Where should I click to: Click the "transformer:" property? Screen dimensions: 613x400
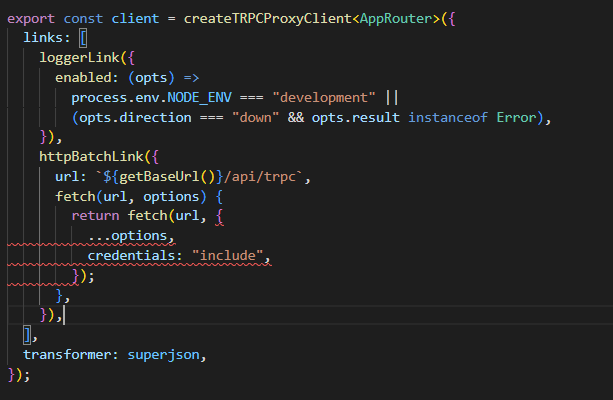pos(71,355)
